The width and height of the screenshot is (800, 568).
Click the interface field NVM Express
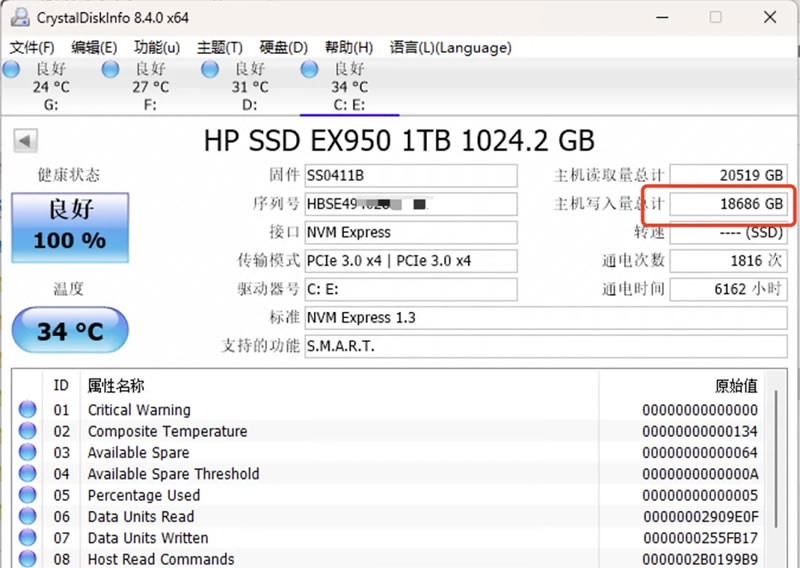click(x=411, y=232)
